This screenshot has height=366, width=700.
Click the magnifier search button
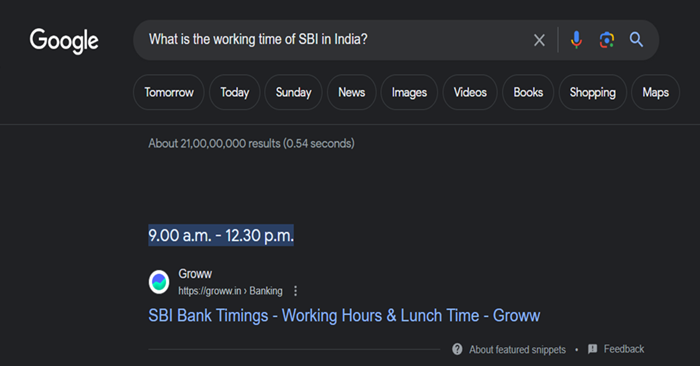click(x=636, y=40)
